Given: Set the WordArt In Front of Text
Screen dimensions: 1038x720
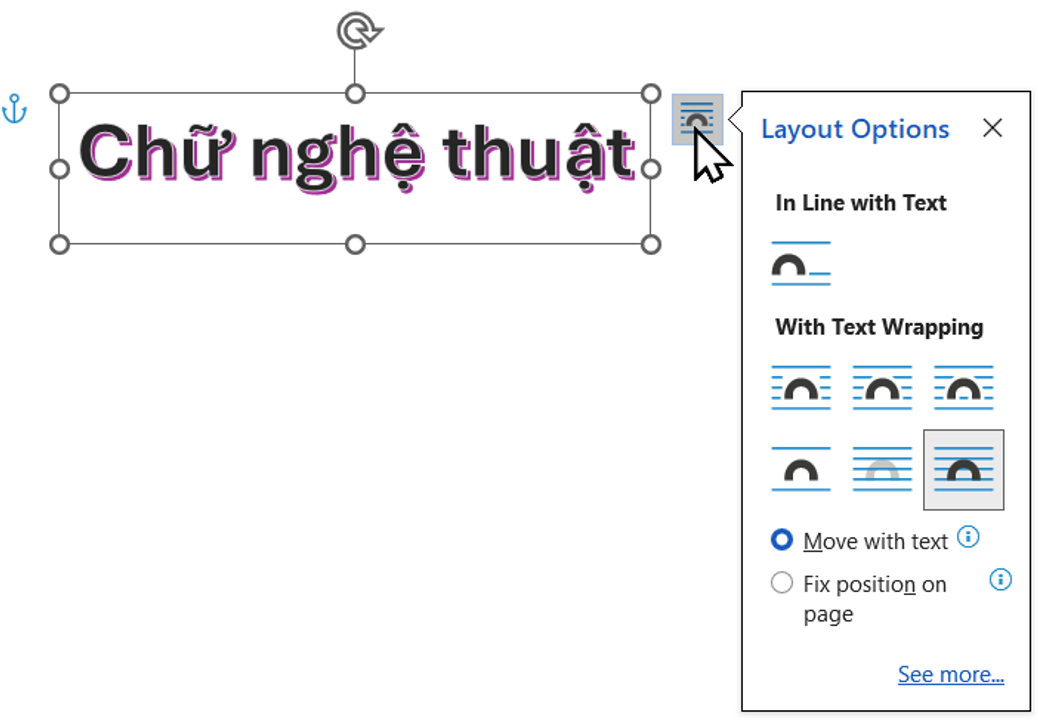Looking at the screenshot, I should pyautogui.click(x=962, y=469).
